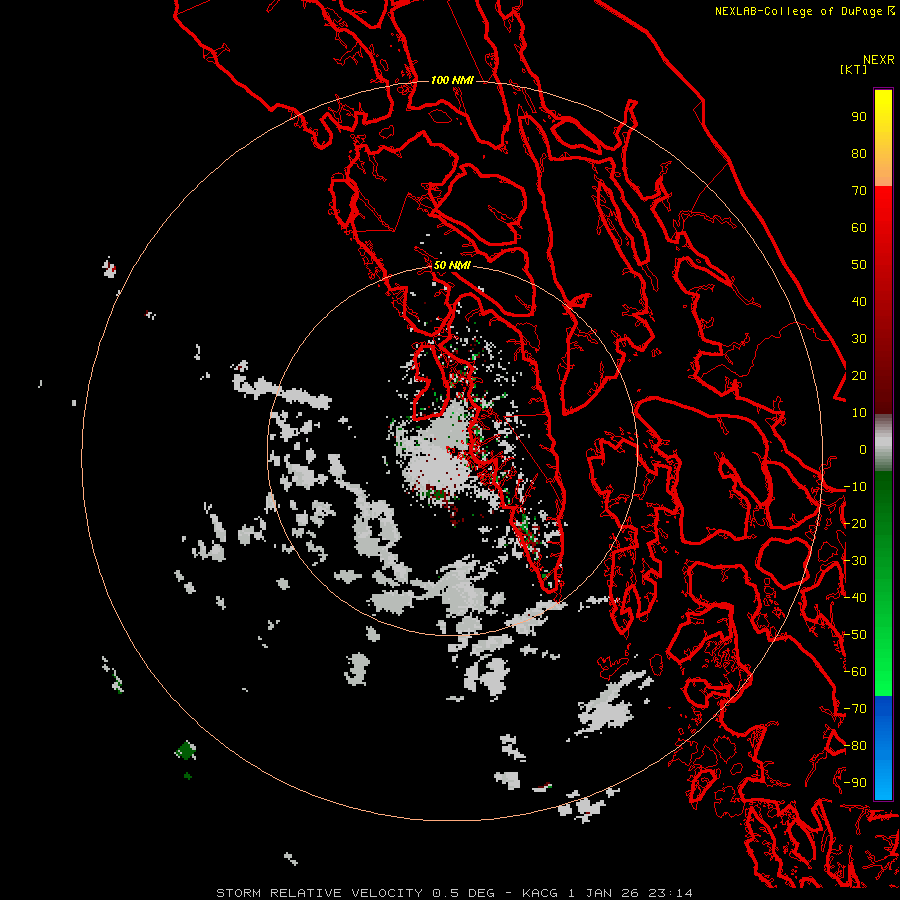Click the 70 value on the velocity scale
Viewport: 900px width, 900px height.
pos(859,191)
